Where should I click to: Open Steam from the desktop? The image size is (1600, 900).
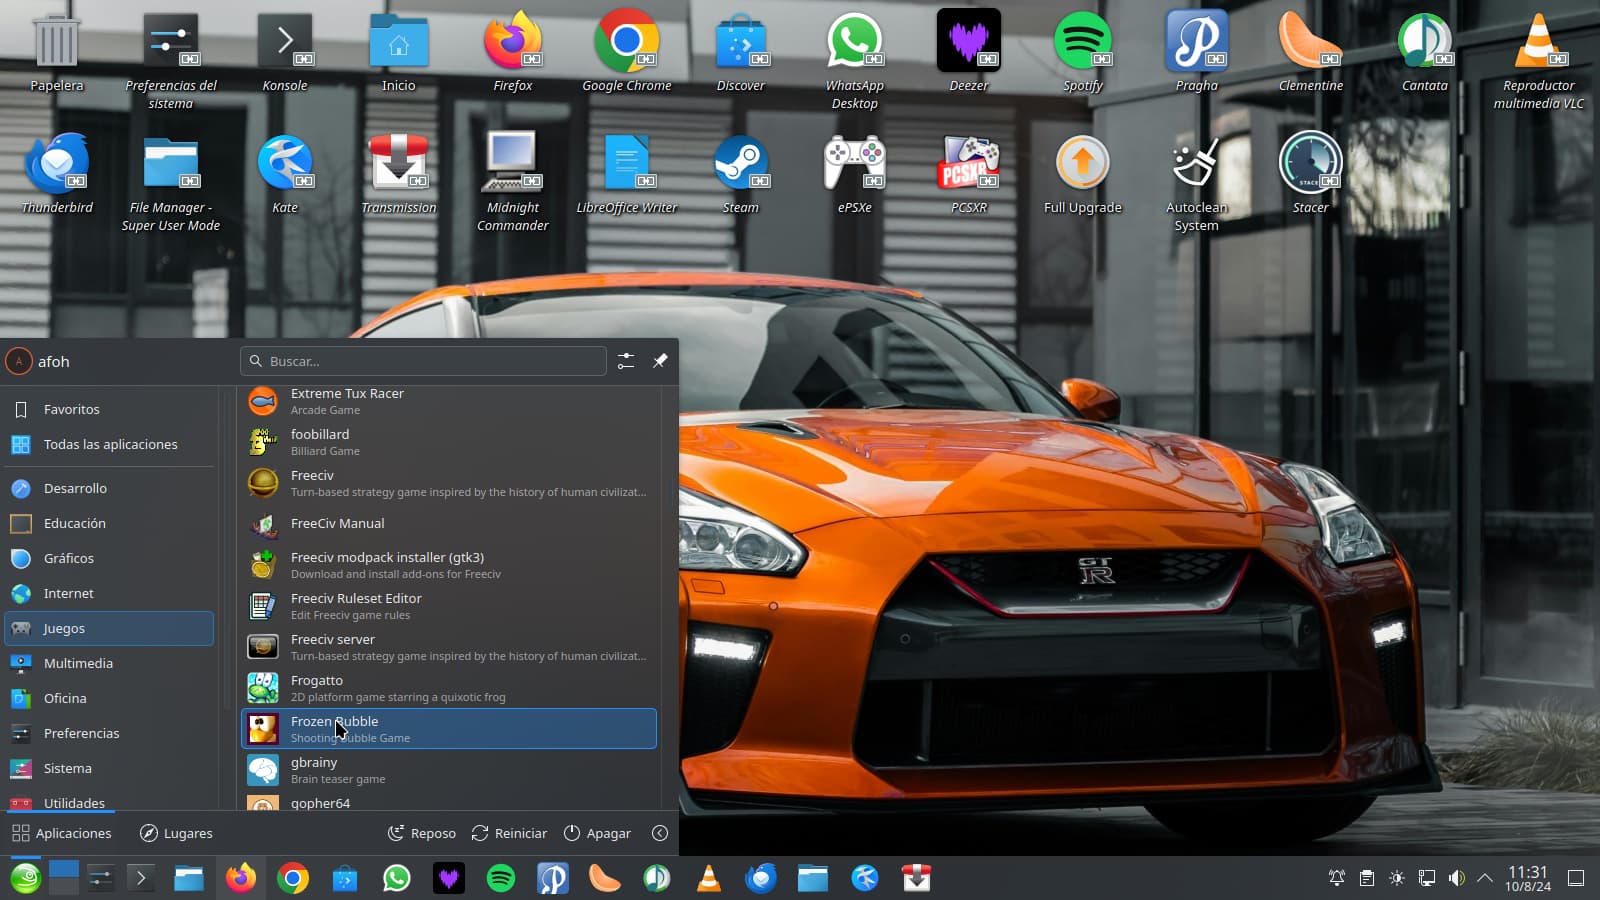point(740,165)
